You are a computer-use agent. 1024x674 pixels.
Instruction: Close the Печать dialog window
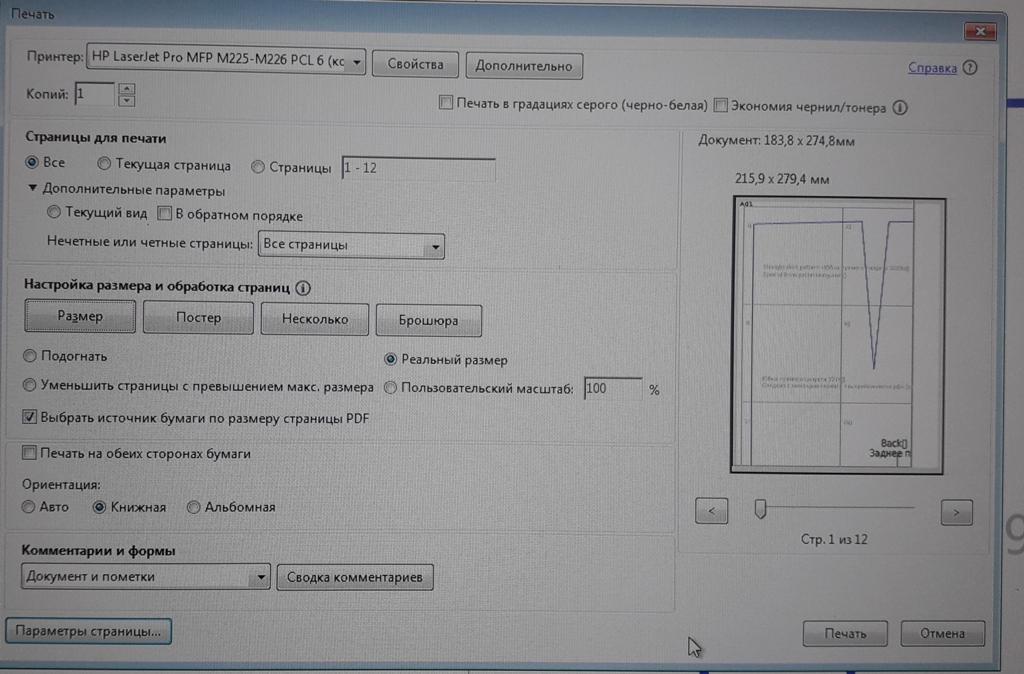(979, 33)
